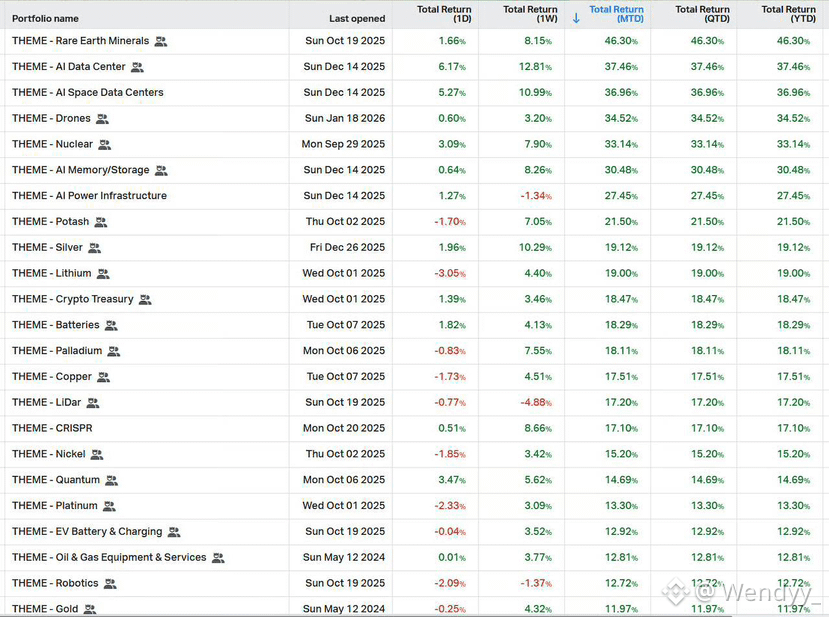The height and width of the screenshot is (617, 829).
Task: Open THEME - LiDar portfolio
Action: point(47,403)
